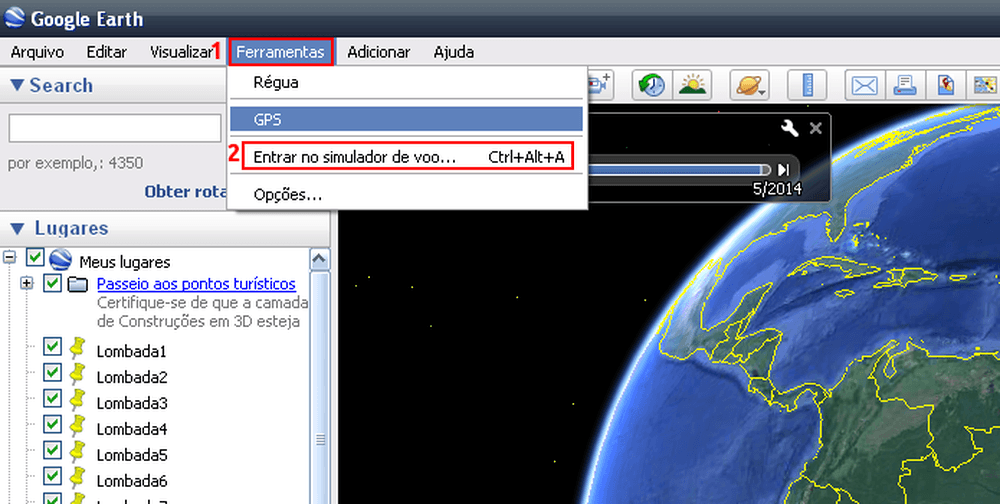Expand the Passeio aos pontos turísticos folder
This screenshot has width=1000, height=504.
(x=26, y=283)
